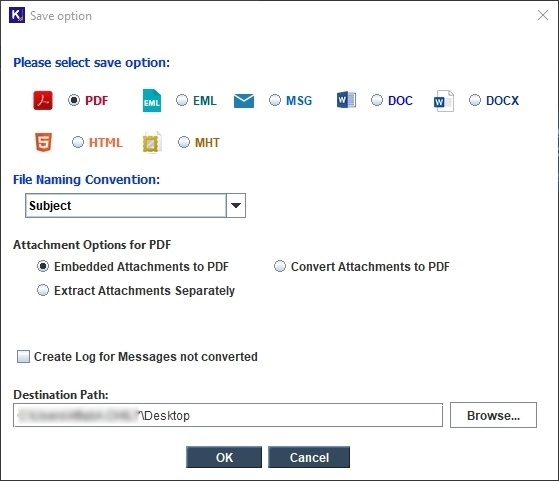Click the 'Destination Path:' label
Screen dimensions: 559x481
coord(61,395)
